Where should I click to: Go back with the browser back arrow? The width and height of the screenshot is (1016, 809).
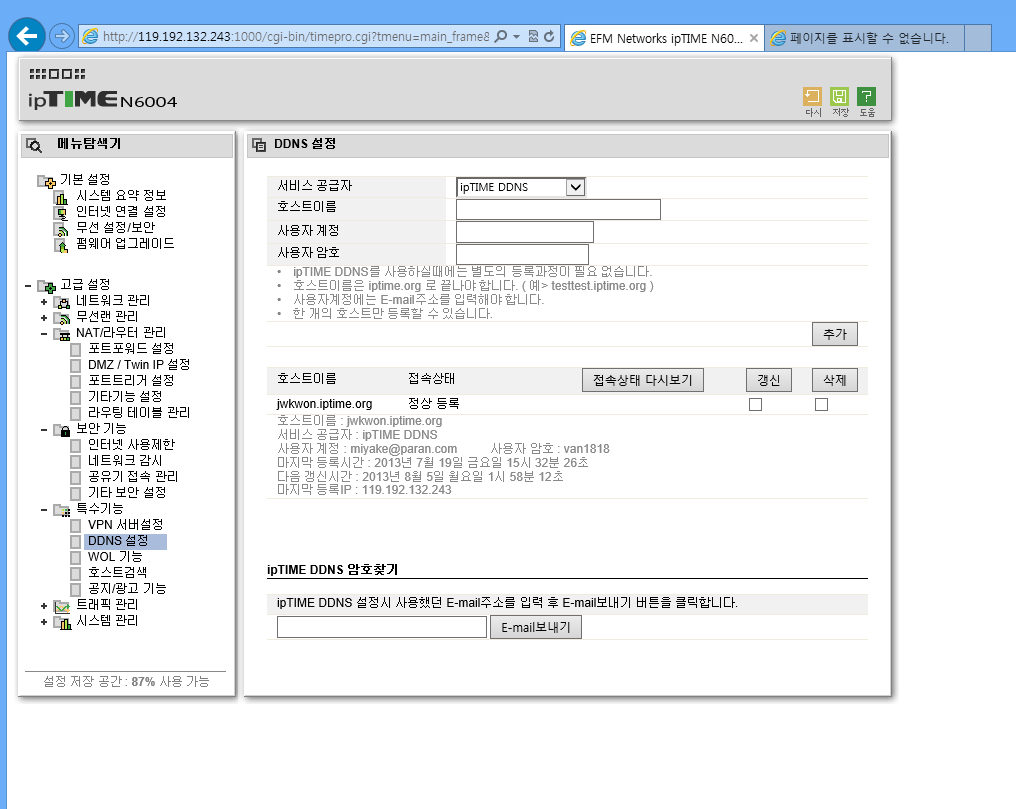click(27, 36)
